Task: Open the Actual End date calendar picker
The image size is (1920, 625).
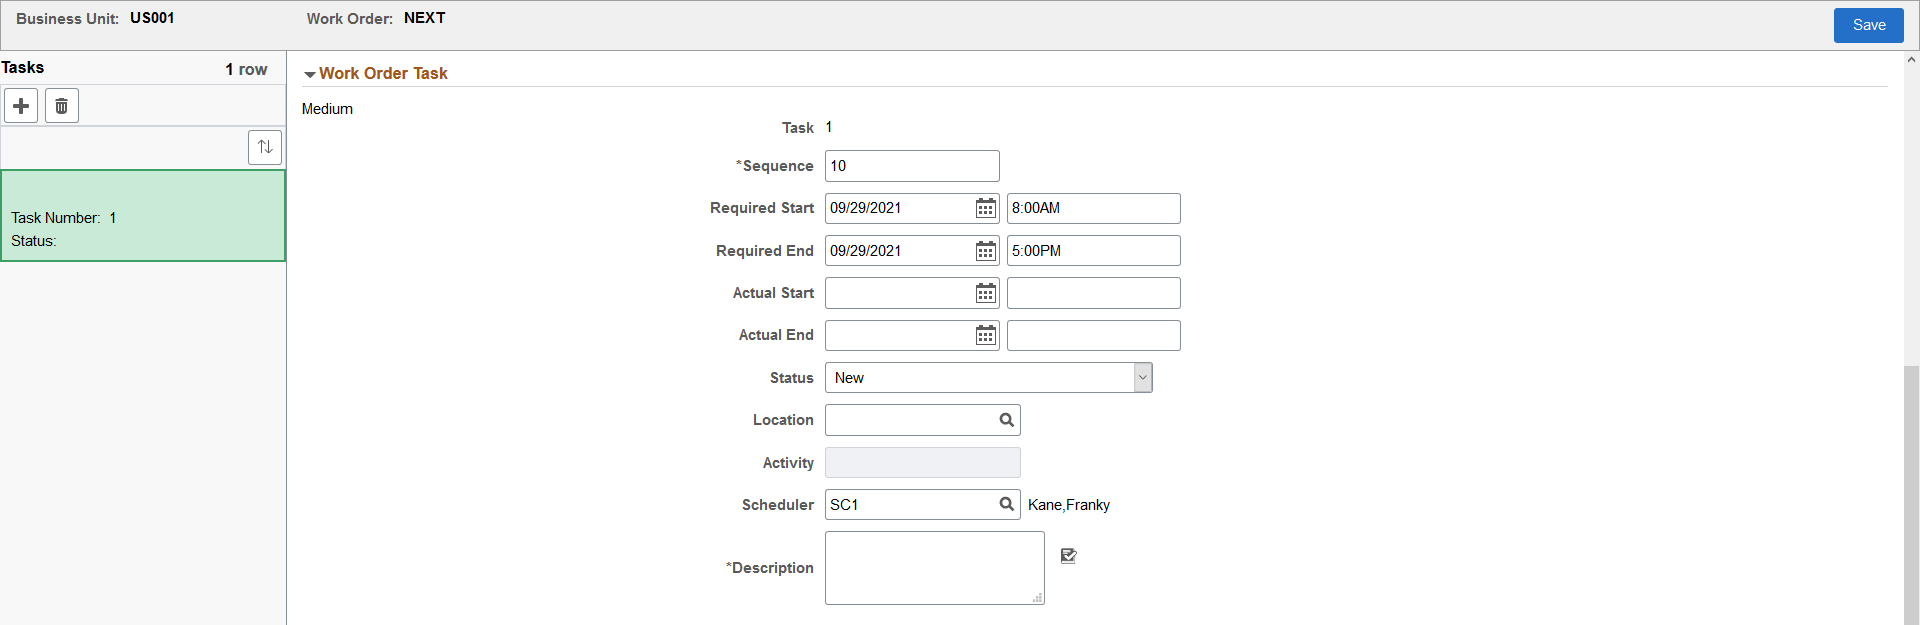Action: click(986, 335)
